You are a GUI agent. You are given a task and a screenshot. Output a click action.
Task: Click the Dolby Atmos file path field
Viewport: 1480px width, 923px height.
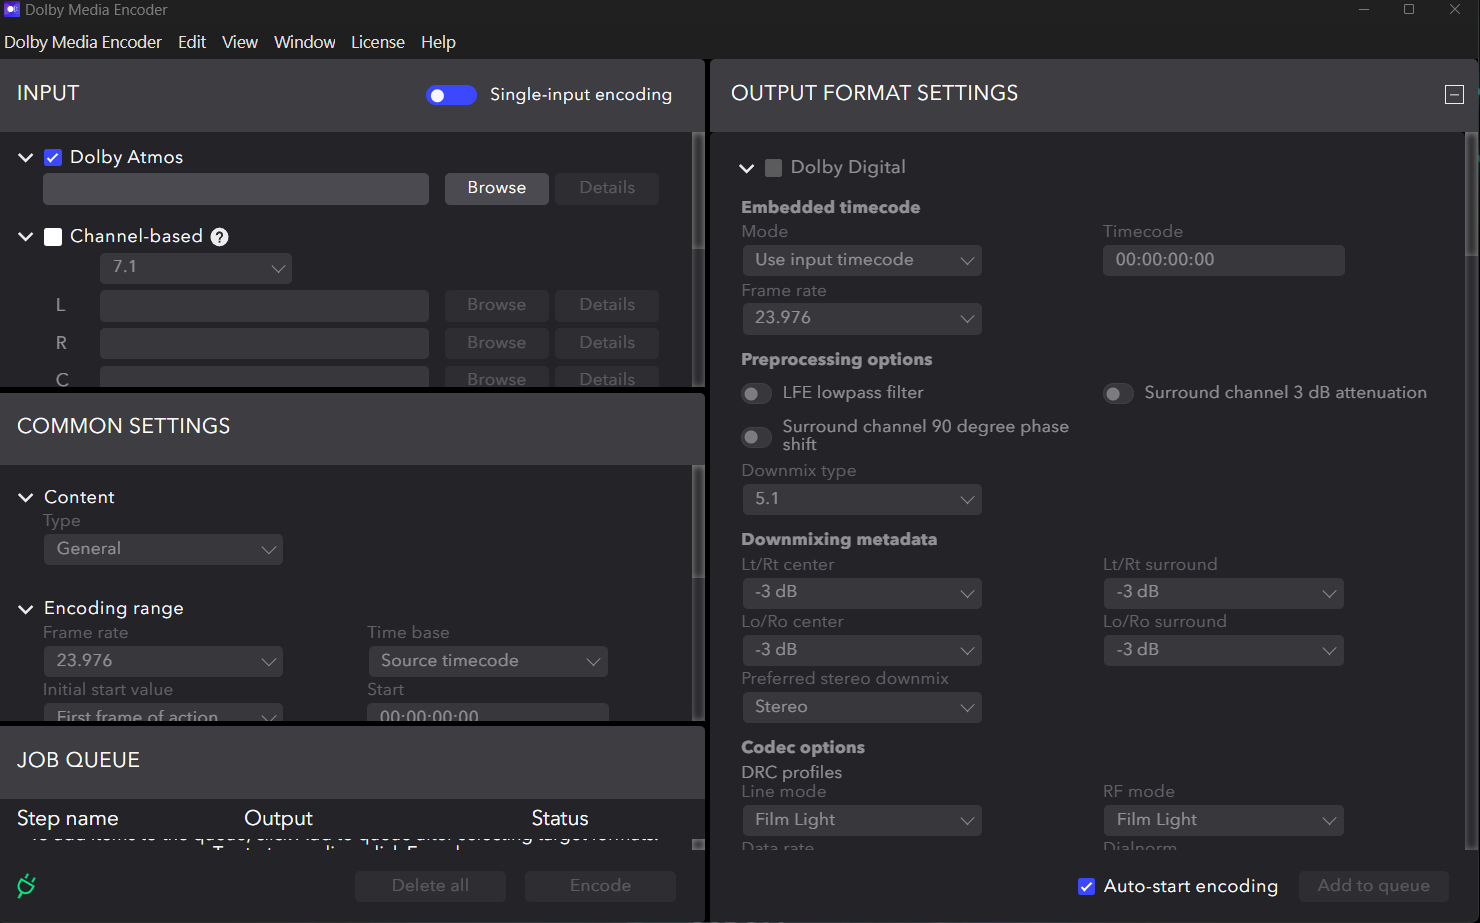(236, 189)
